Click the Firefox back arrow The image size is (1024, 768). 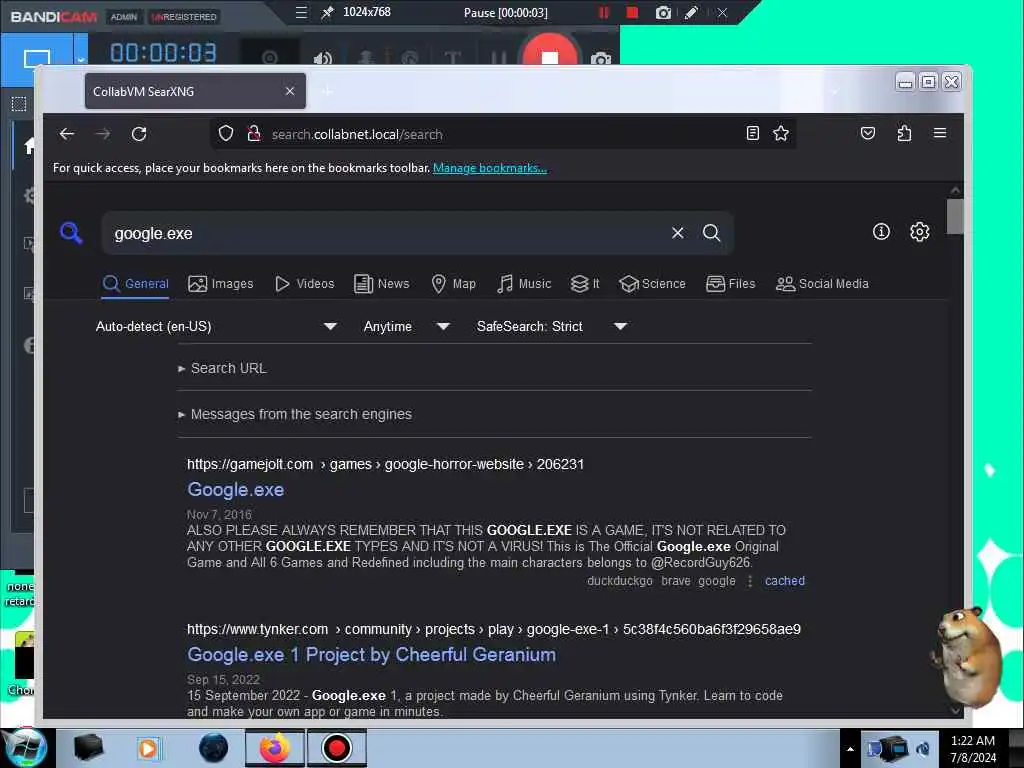click(67, 134)
